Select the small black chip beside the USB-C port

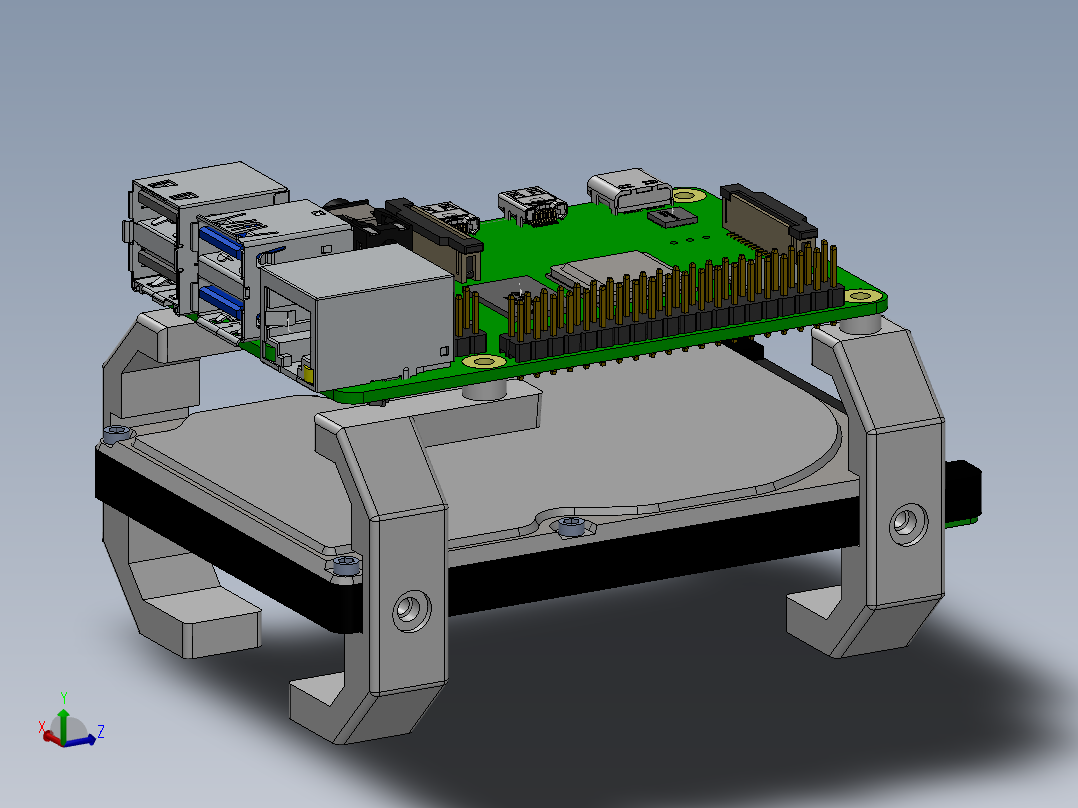(672, 217)
